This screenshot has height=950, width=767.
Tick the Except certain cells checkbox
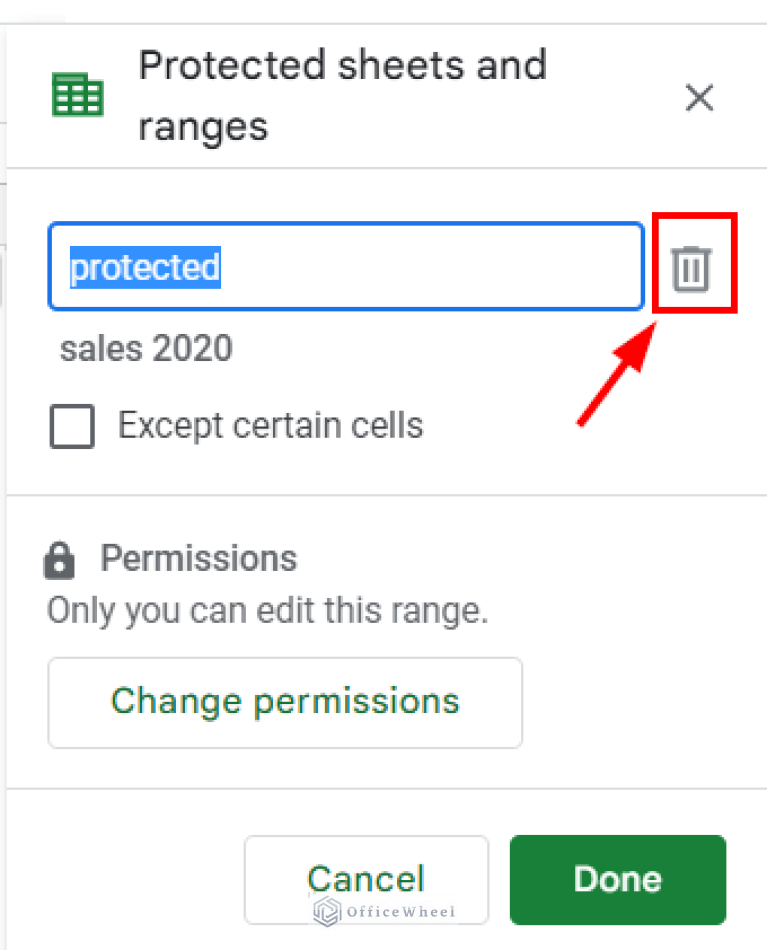tap(72, 426)
